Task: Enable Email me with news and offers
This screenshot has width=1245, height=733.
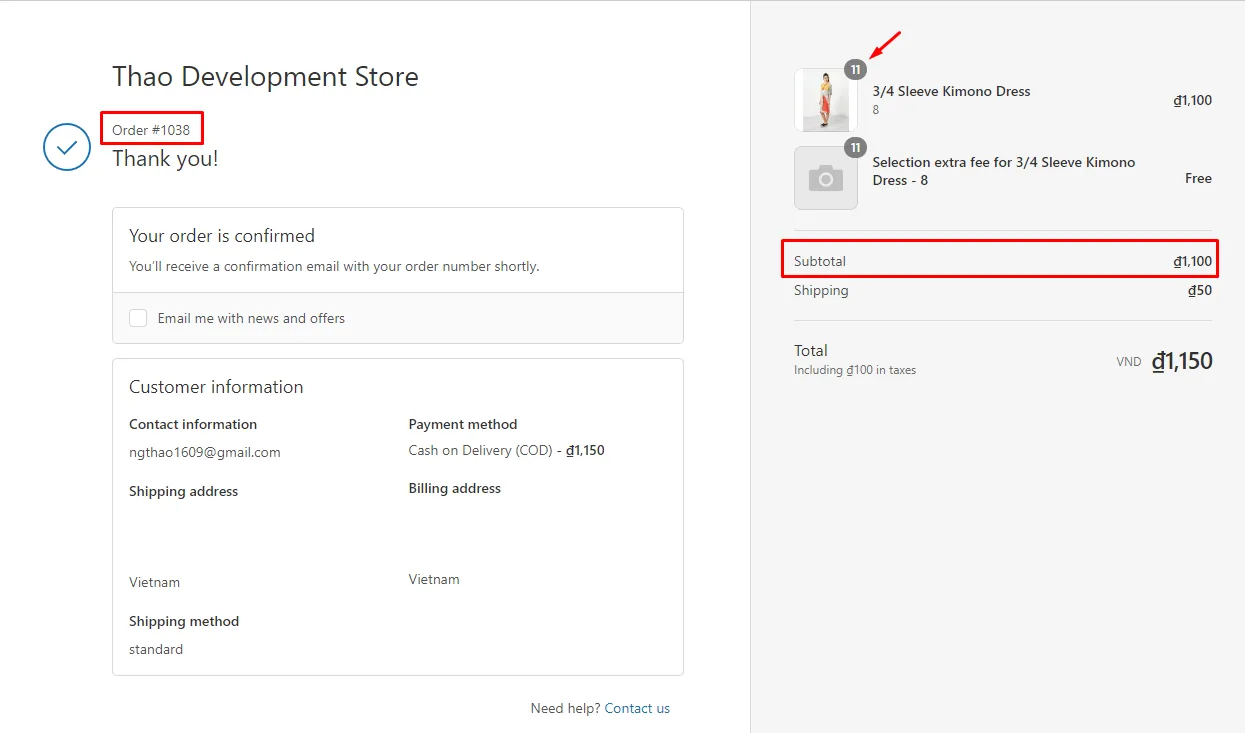Action: 138,318
